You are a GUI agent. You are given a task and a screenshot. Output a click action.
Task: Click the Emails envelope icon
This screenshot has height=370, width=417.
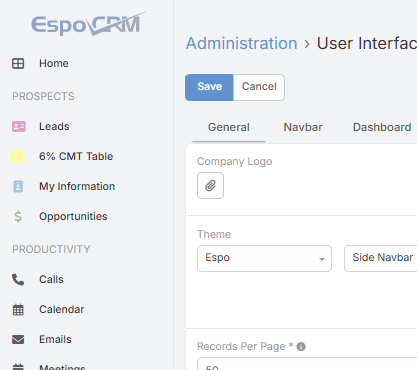[18, 339]
